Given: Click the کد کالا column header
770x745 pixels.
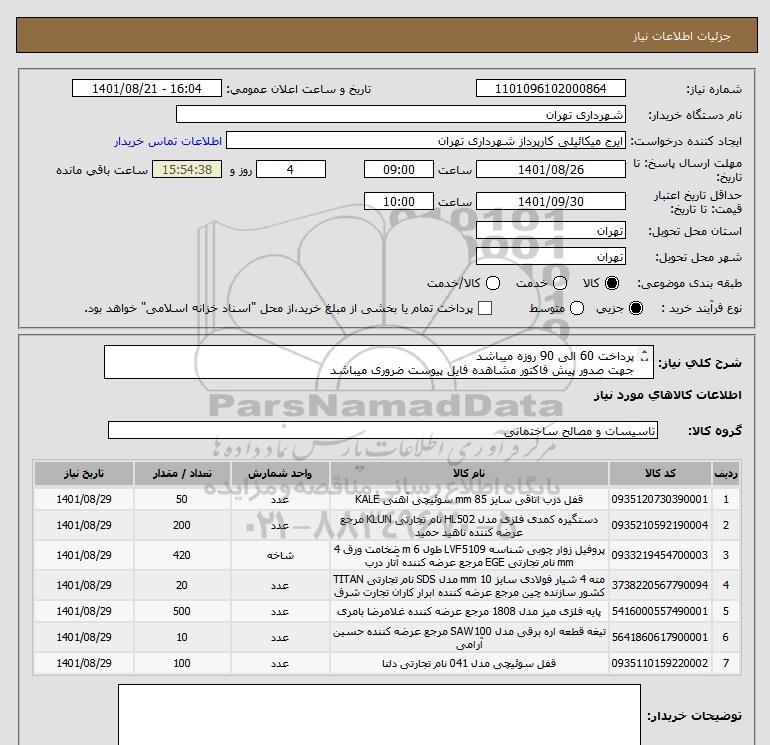Looking at the screenshot, I should pyautogui.click(x=660, y=473).
